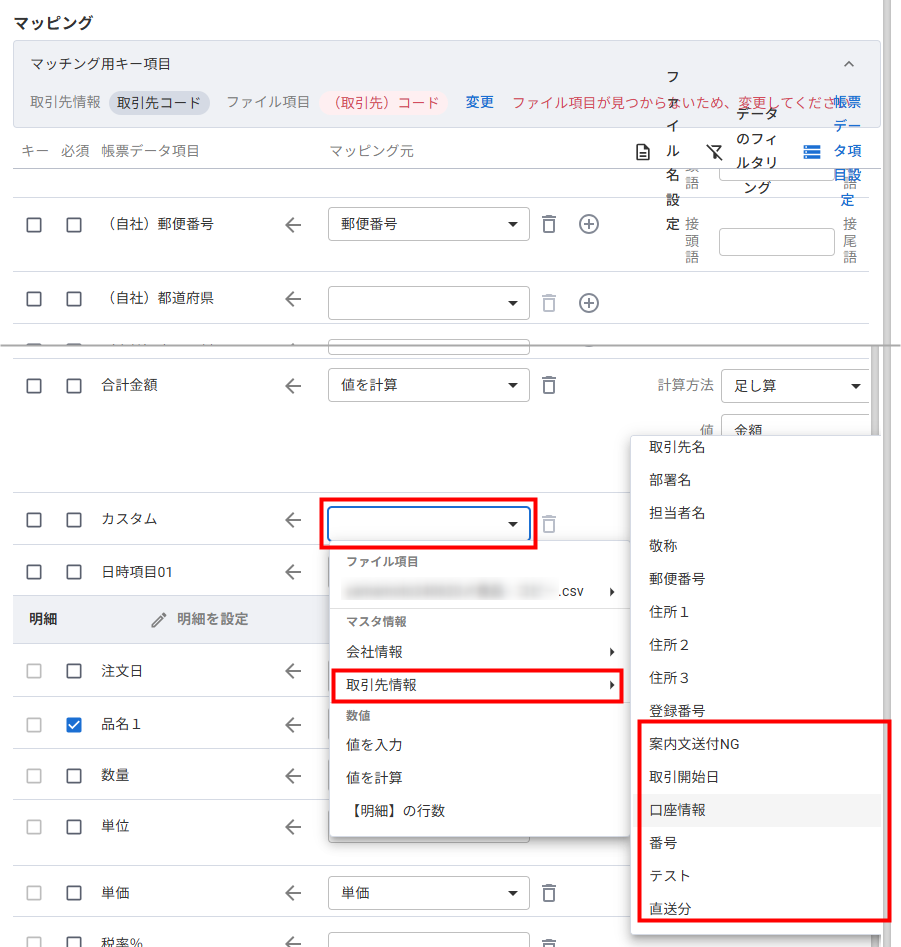
Task: Click the plus icon beside 郵便番号 row
Action: tap(589, 224)
